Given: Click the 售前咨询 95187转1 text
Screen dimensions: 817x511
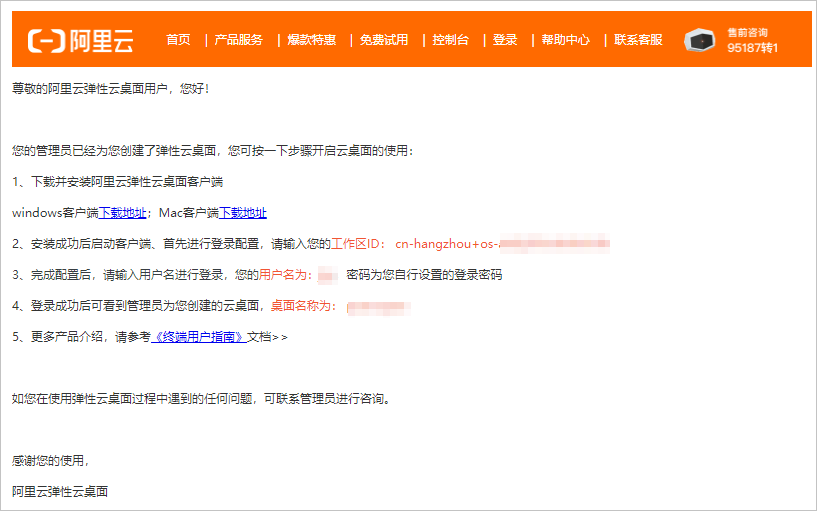Looking at the screenshot, I should pyautogui.click(x=752, y=41).
